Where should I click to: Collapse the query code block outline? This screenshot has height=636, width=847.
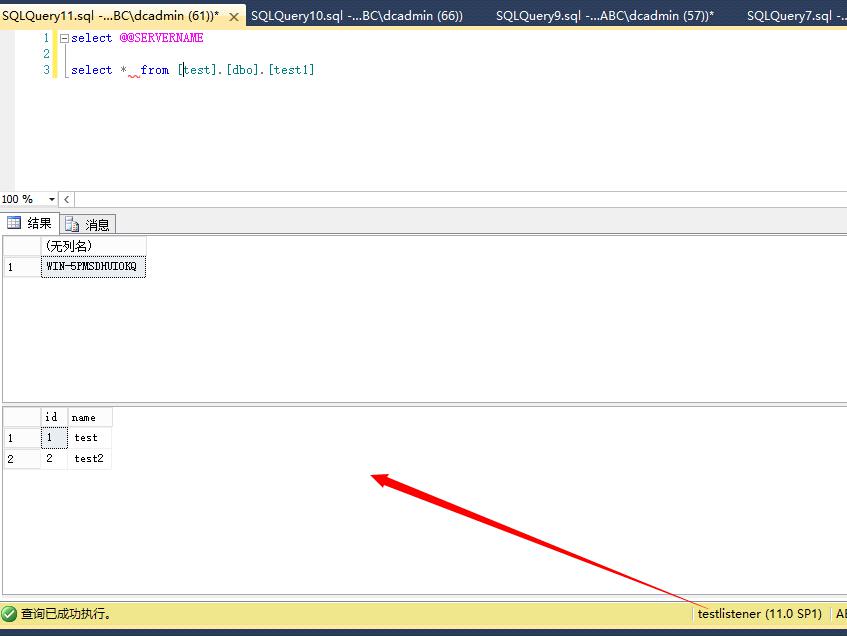64,38
